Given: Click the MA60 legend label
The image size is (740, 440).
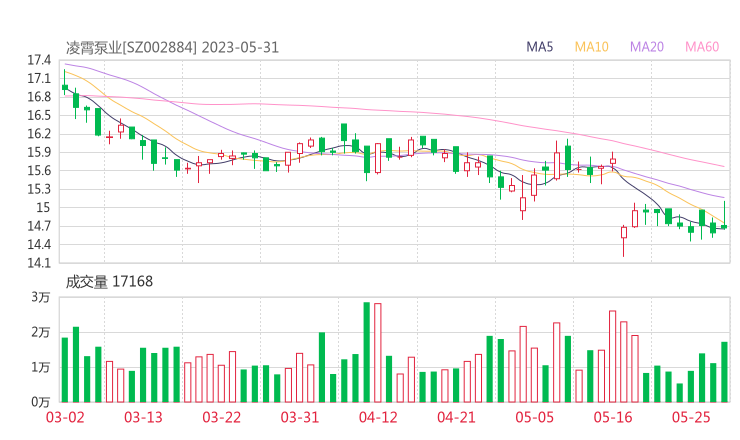Looking at the screenshot, I should (702, 47).
